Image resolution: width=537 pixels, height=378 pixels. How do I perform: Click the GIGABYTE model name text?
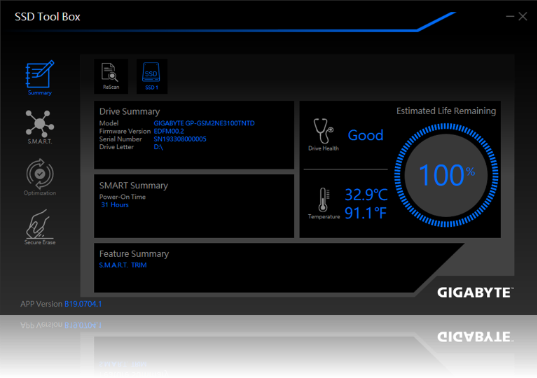click(x=204, y=123)
